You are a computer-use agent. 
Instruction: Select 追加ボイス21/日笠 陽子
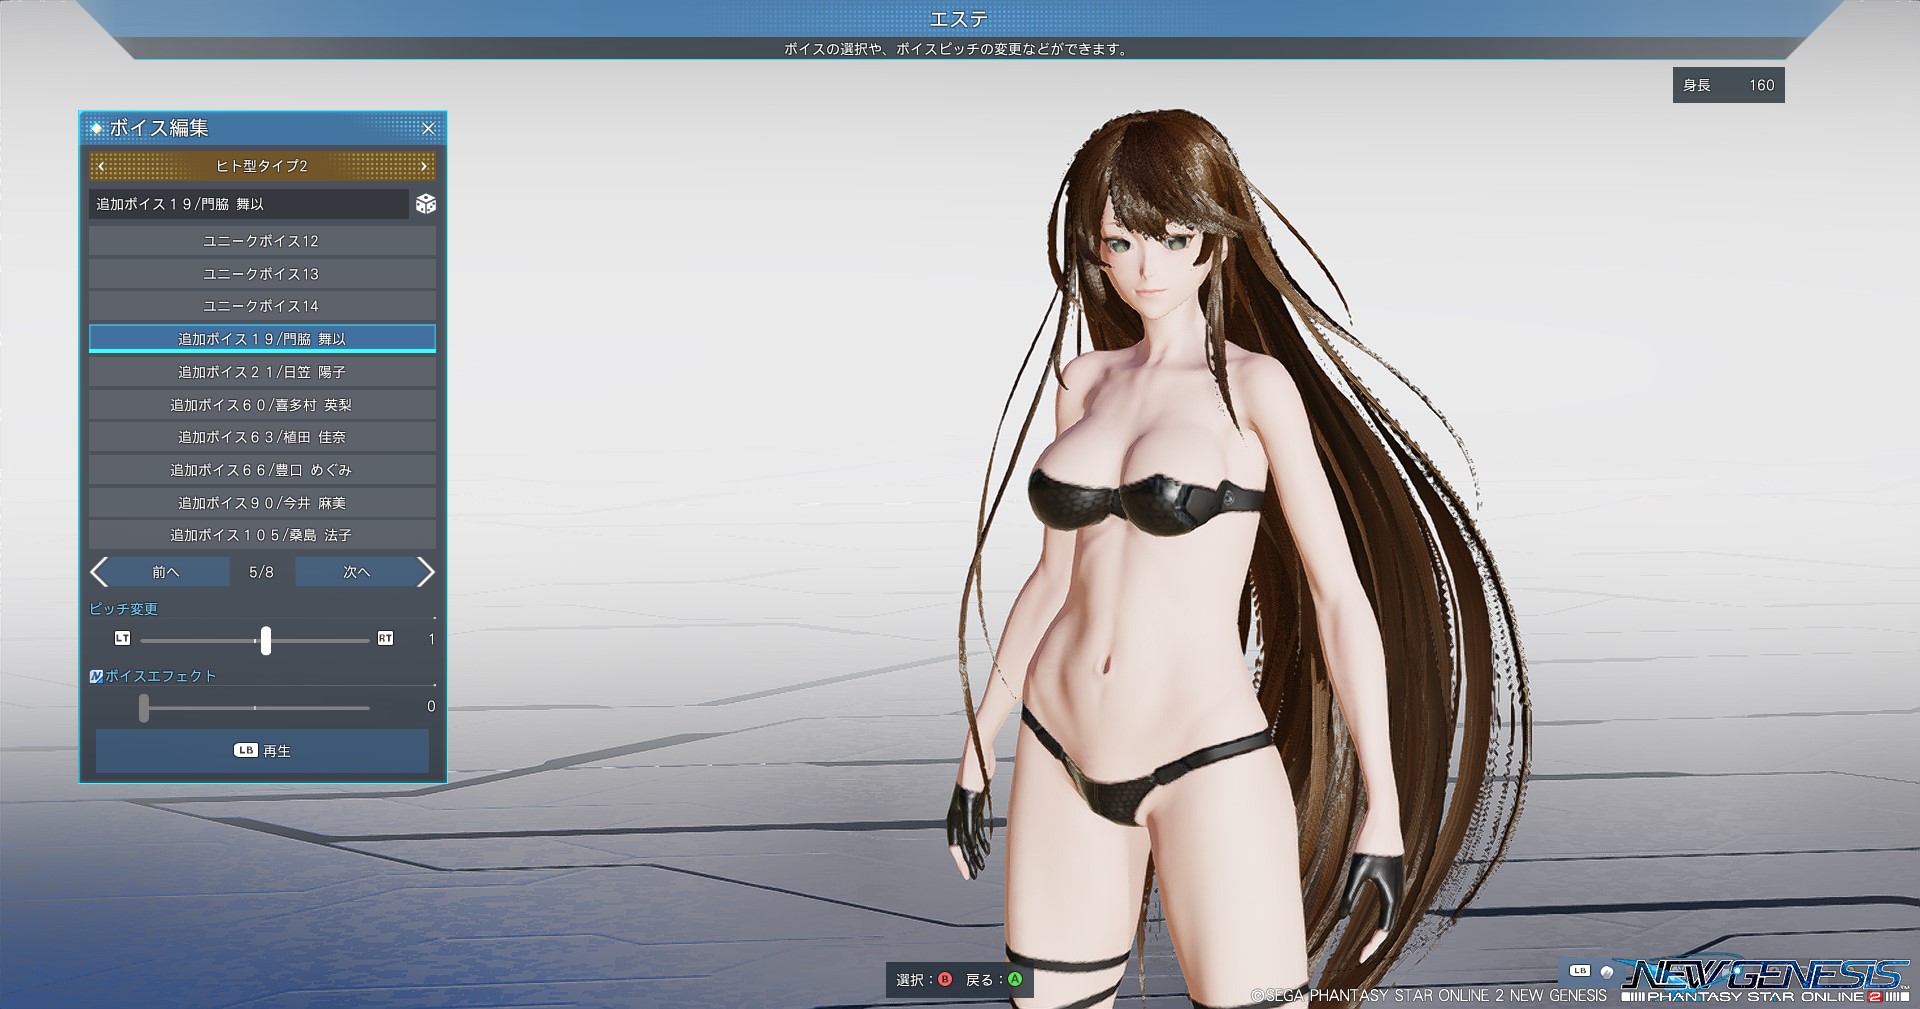(262, 372)
